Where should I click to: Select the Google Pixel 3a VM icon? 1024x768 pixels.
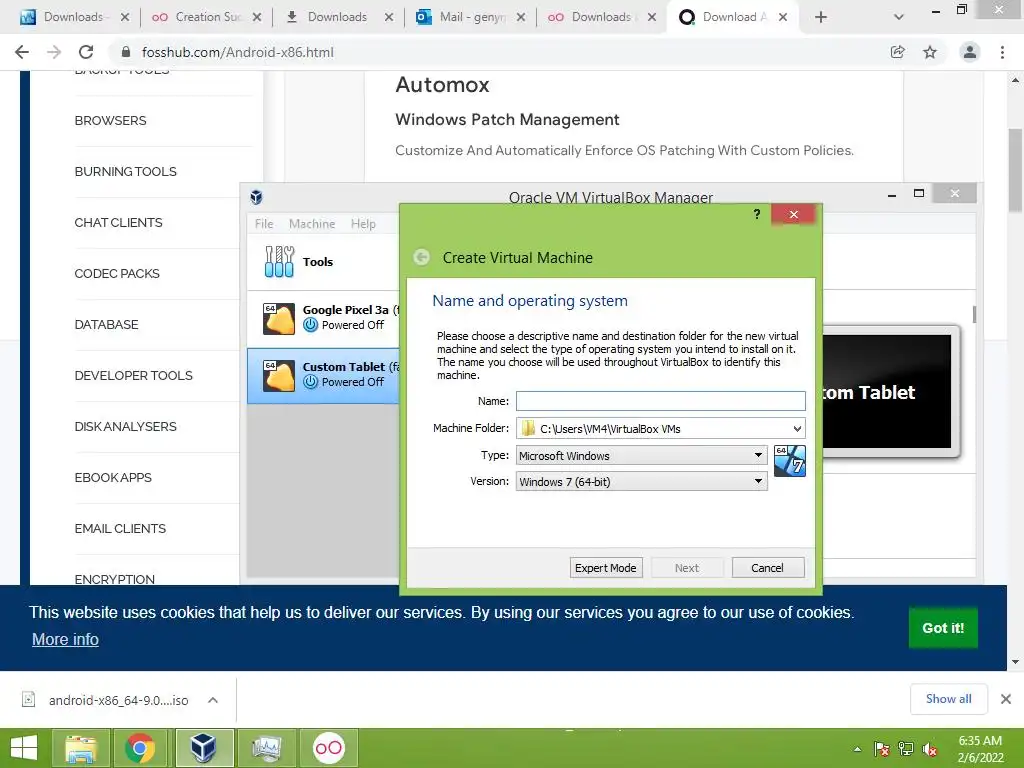coord(279,319)
